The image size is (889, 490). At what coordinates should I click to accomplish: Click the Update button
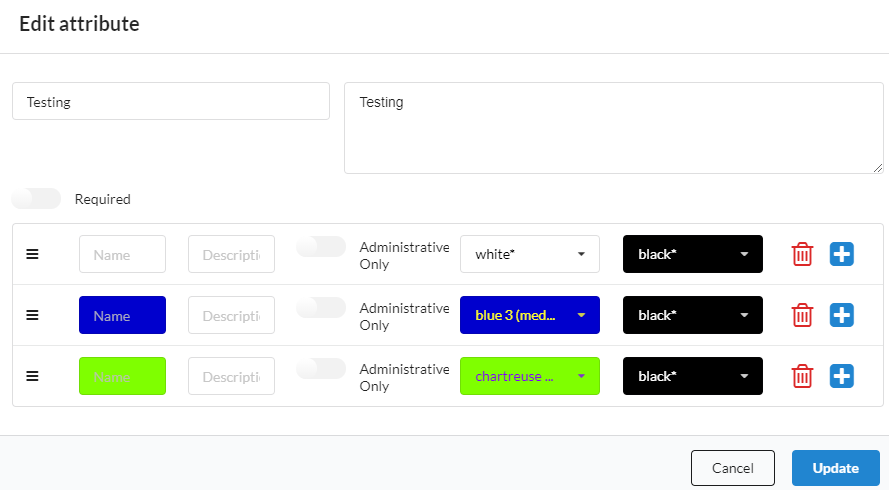click(835, 468)
